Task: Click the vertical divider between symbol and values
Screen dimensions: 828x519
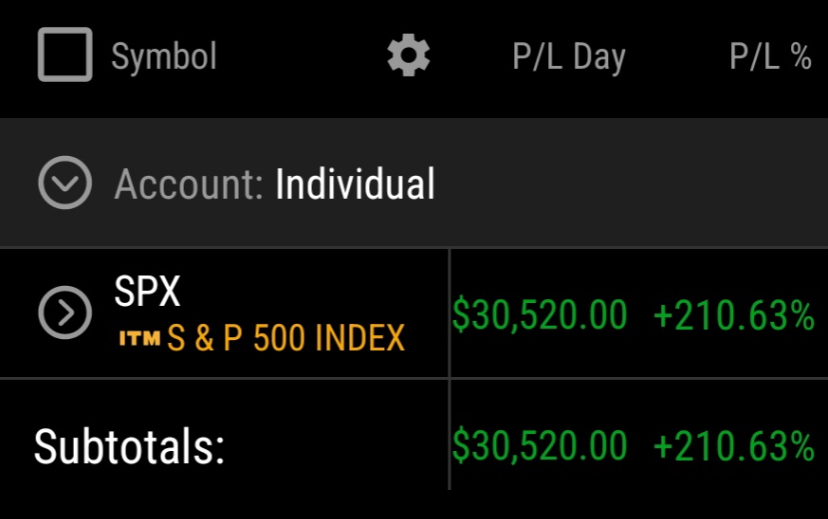Action: click(x=449, y=369)
